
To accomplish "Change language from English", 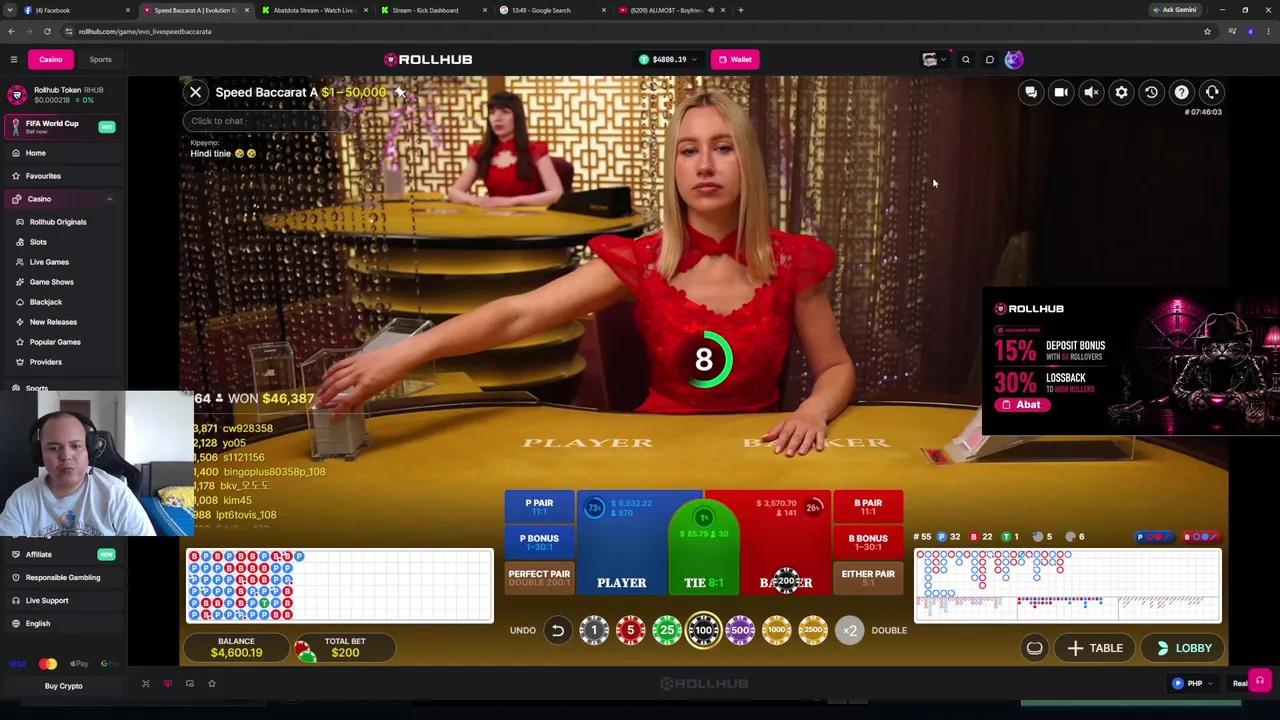I will 63,623.
